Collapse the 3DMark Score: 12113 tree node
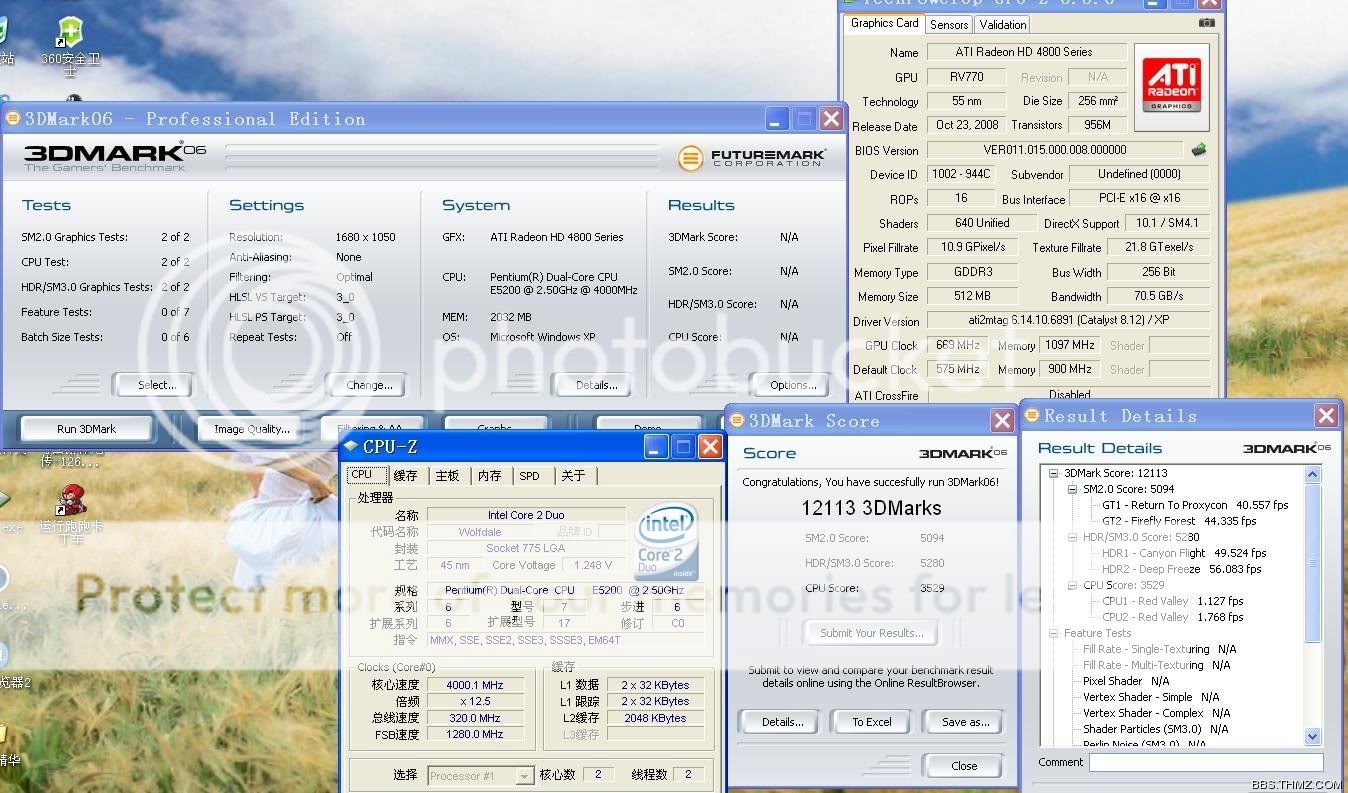The width and height of the screenshot is (1348, 793). [x=1054, y=473]
